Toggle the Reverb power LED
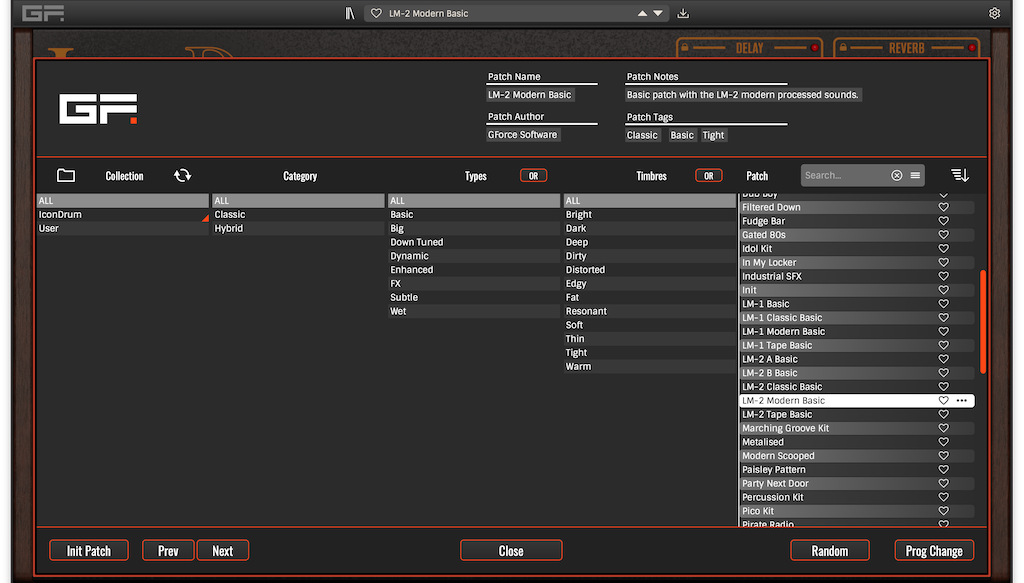The width and height of the screenshot is (1024, 583). pos(972,48)
